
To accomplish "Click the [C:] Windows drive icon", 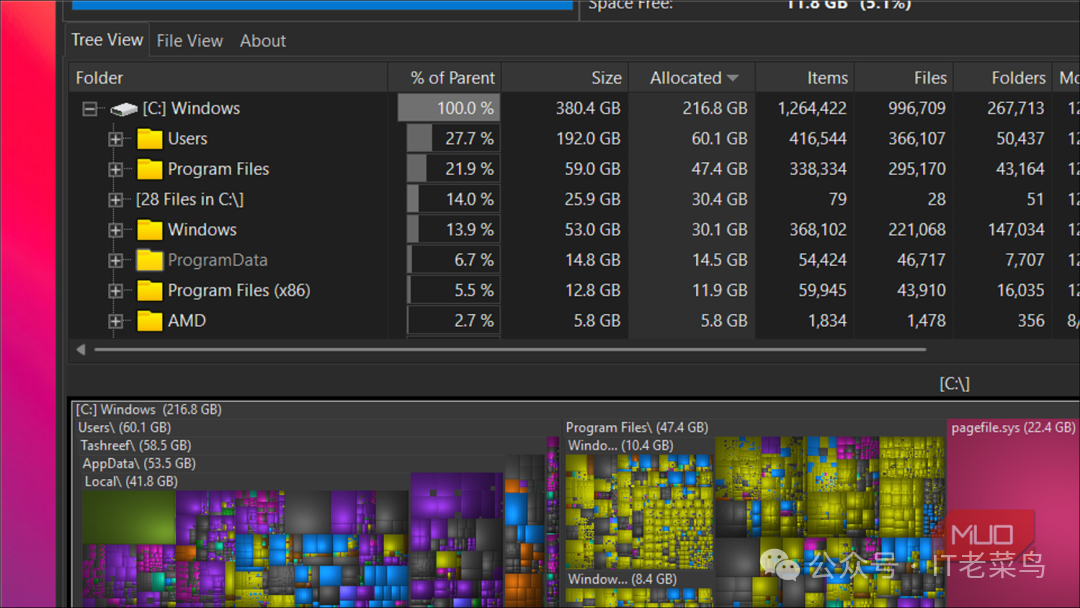I will 122,108.
